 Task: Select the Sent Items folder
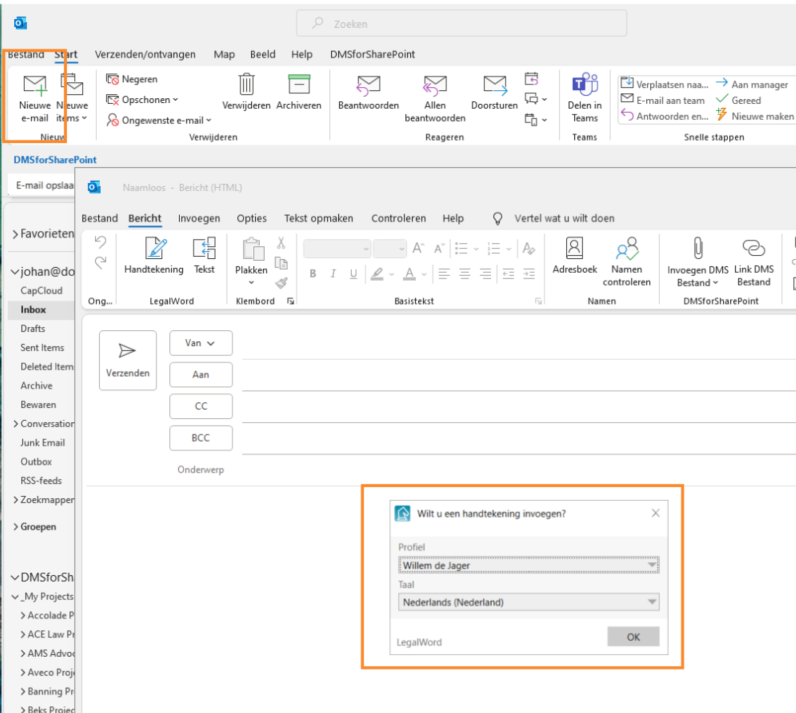42,348
